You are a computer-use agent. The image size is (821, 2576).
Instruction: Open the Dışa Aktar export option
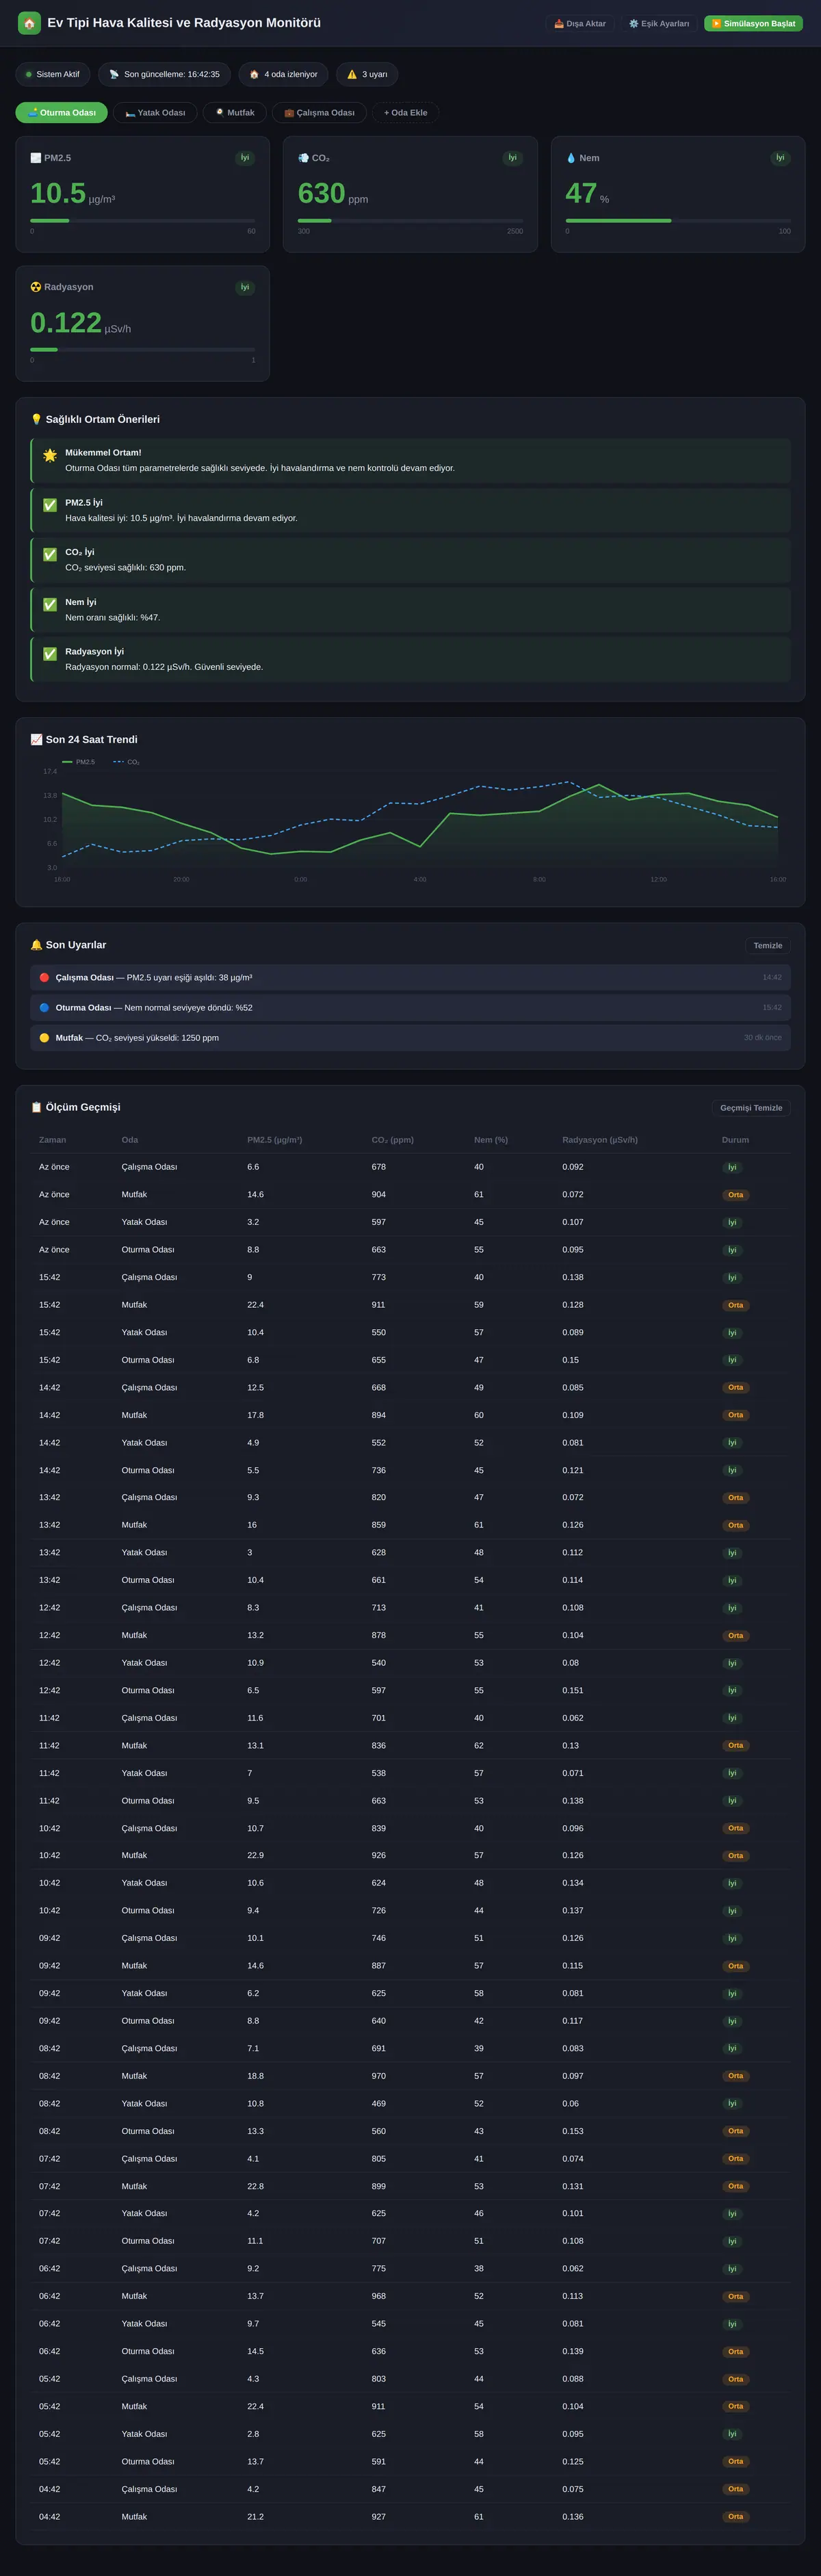coord(580,23)
